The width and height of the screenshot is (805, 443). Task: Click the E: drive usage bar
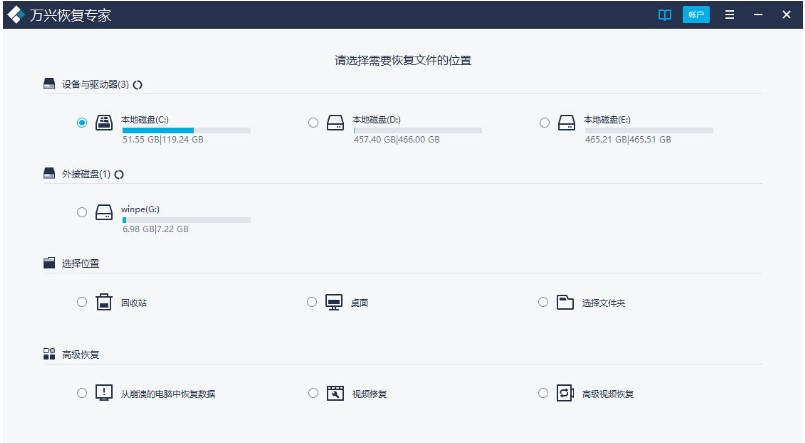[x=649, y=130]
